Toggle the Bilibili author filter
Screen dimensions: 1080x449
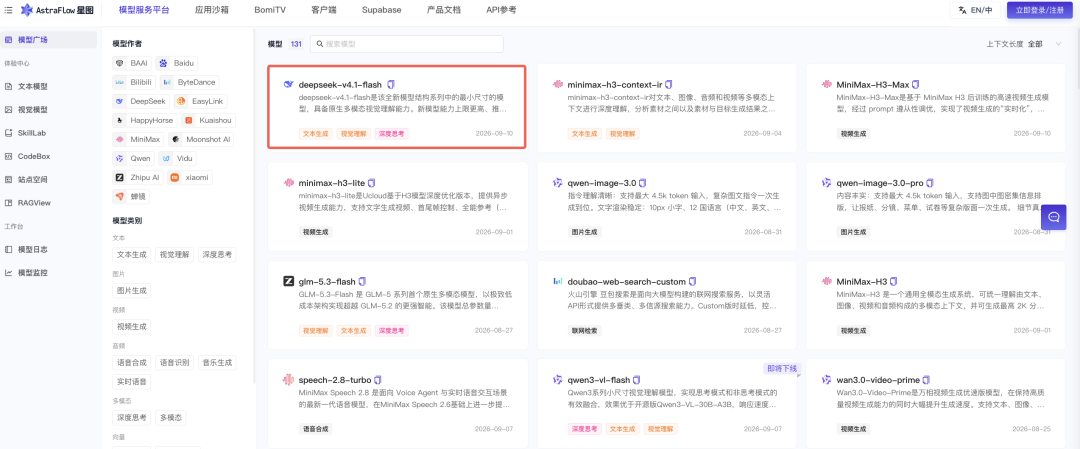134,82
